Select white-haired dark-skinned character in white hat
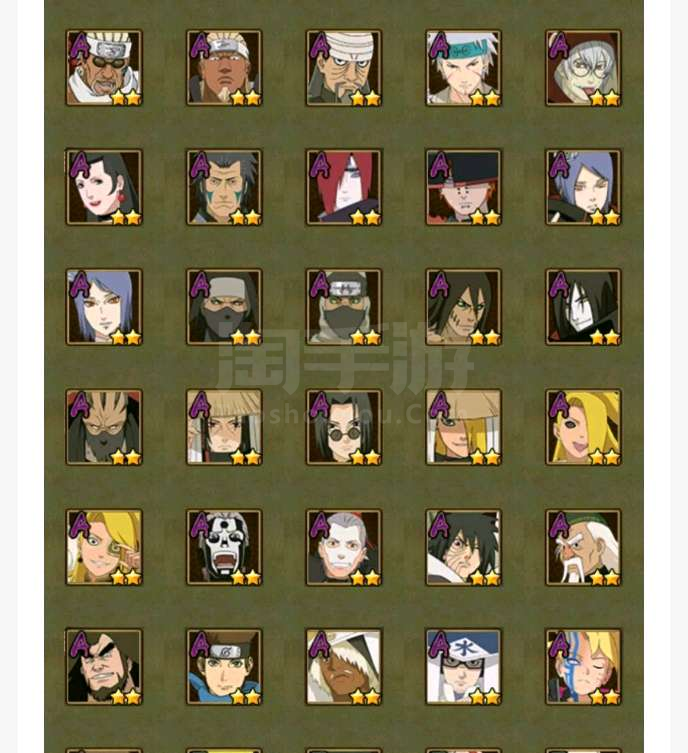 (x=344, y=667)
